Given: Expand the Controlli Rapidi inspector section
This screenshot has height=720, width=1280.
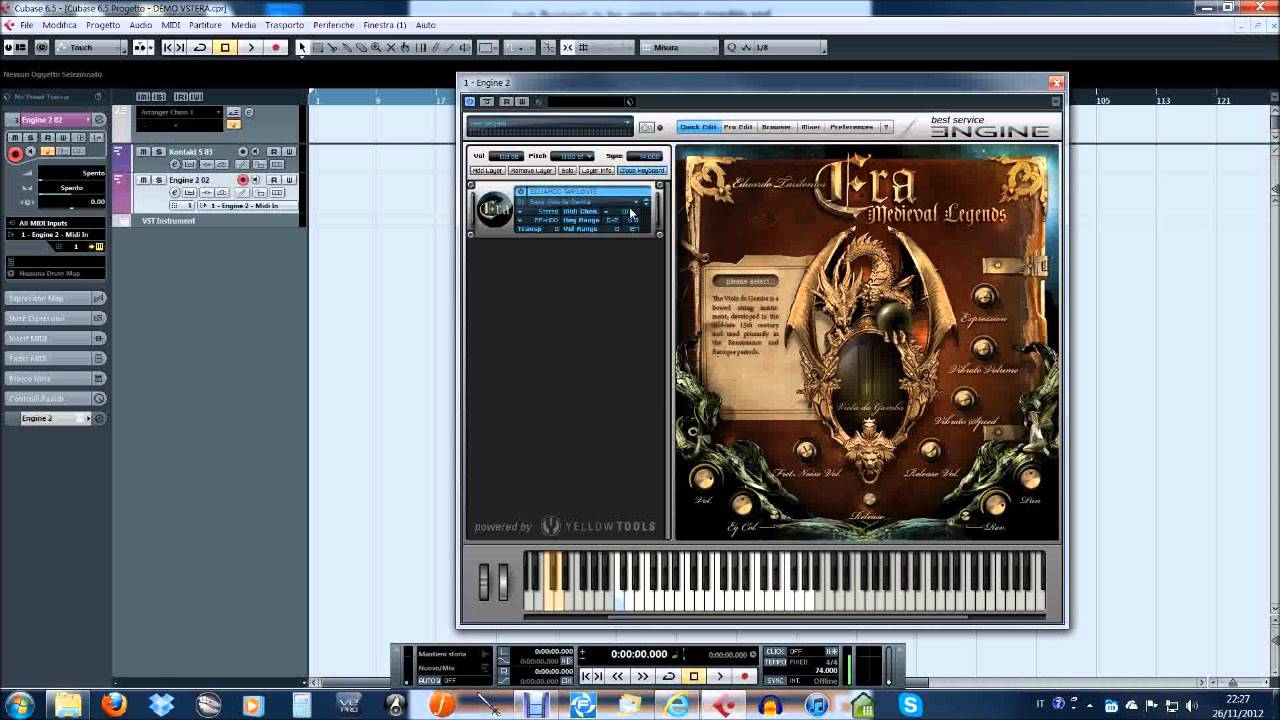Looking at the screenshot, I should coord(56,398).
